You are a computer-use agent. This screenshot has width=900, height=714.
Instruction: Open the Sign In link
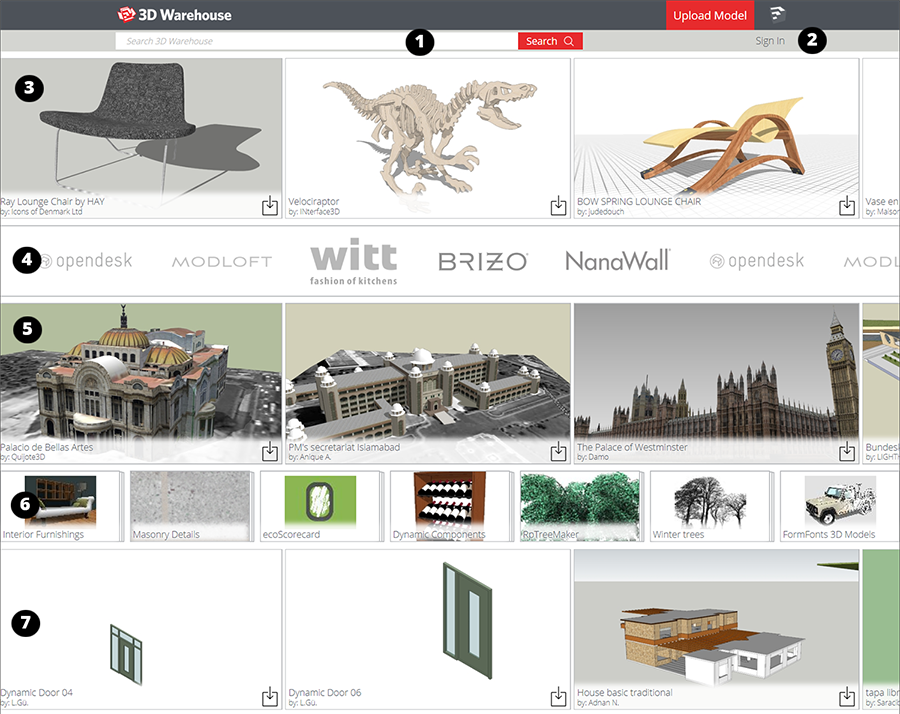[769, 41]
